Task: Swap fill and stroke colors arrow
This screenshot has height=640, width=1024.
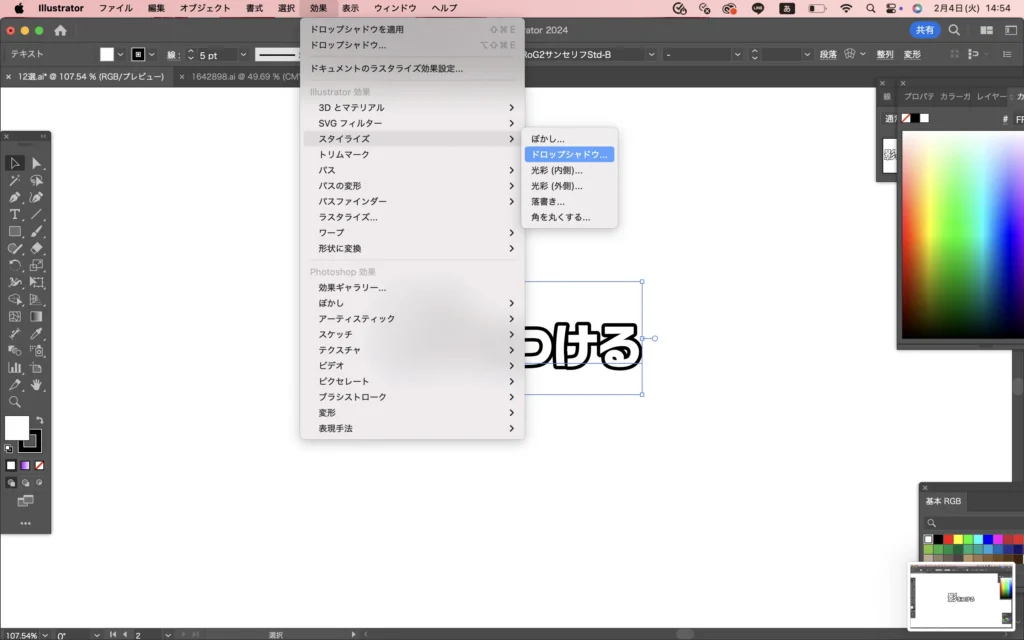Action: tap(40, 421)
